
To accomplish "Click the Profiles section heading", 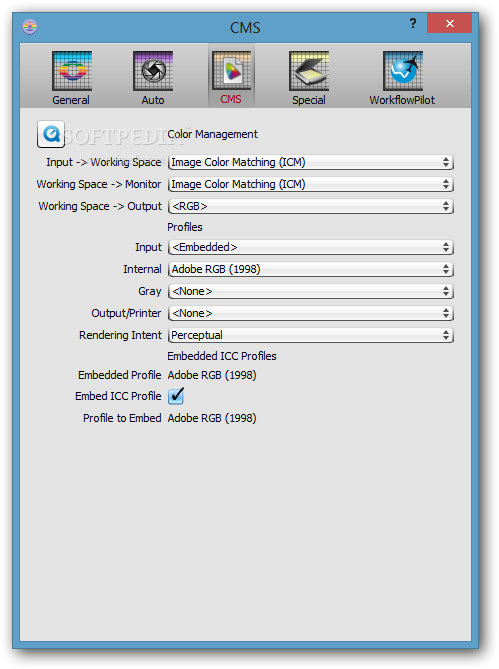I will coord(185,227).
